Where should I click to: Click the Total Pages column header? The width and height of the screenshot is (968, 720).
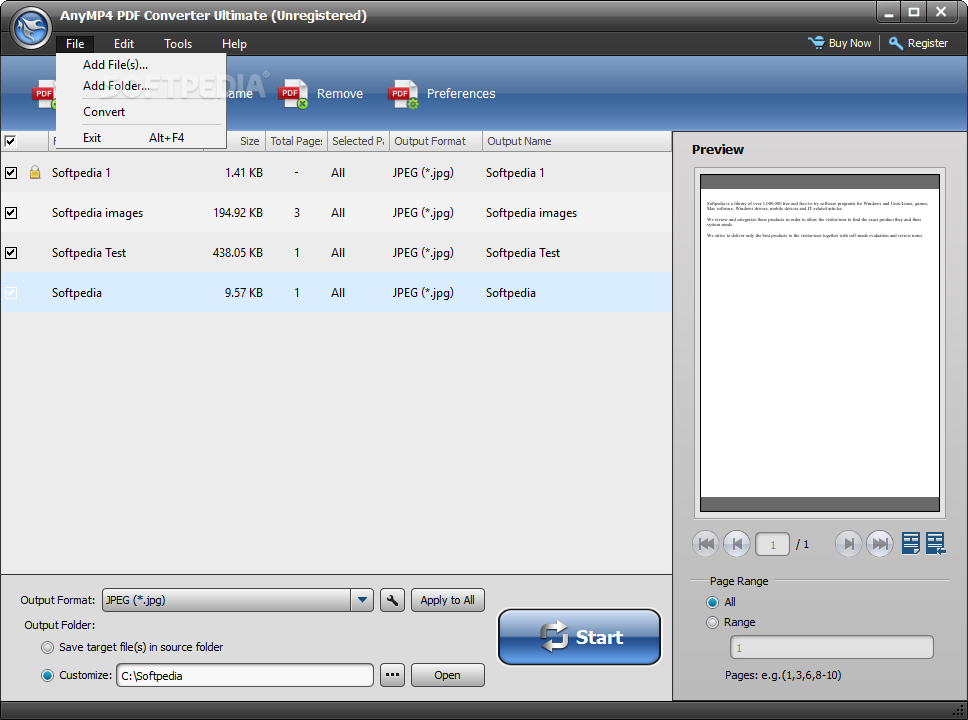coord(296,141)
